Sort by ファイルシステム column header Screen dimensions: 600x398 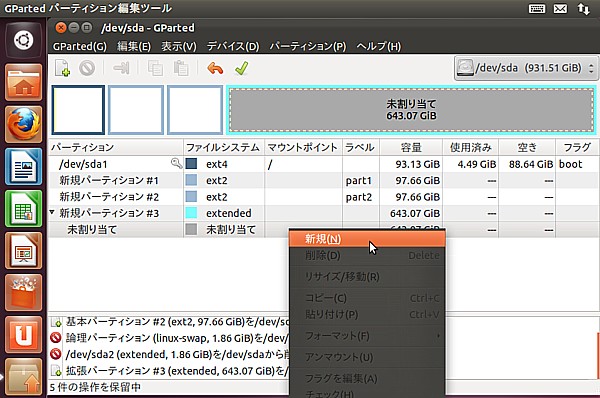click(224, 147)
